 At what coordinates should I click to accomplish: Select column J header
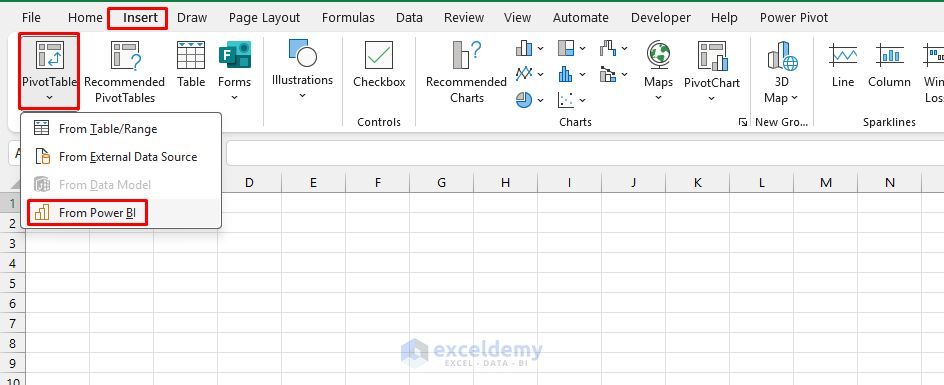pyautogui.click(x=633, y=183)
